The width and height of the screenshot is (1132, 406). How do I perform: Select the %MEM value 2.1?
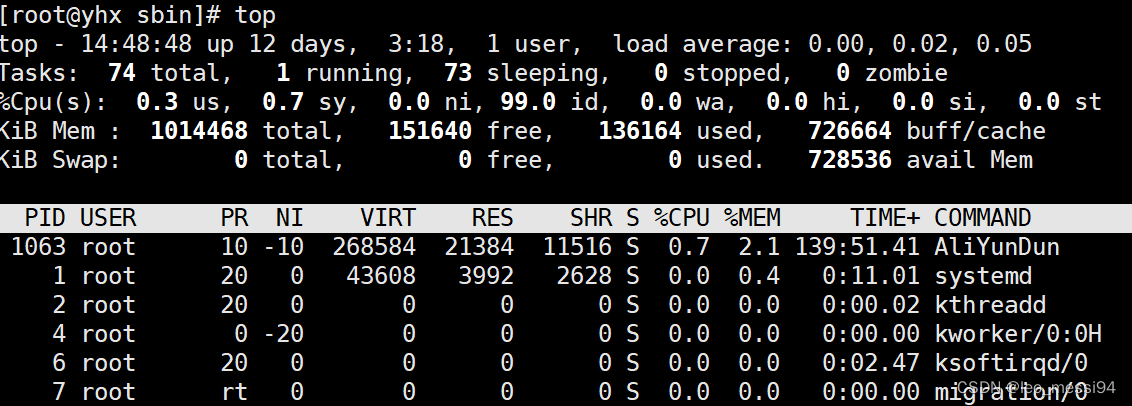(x=759, y=247)
